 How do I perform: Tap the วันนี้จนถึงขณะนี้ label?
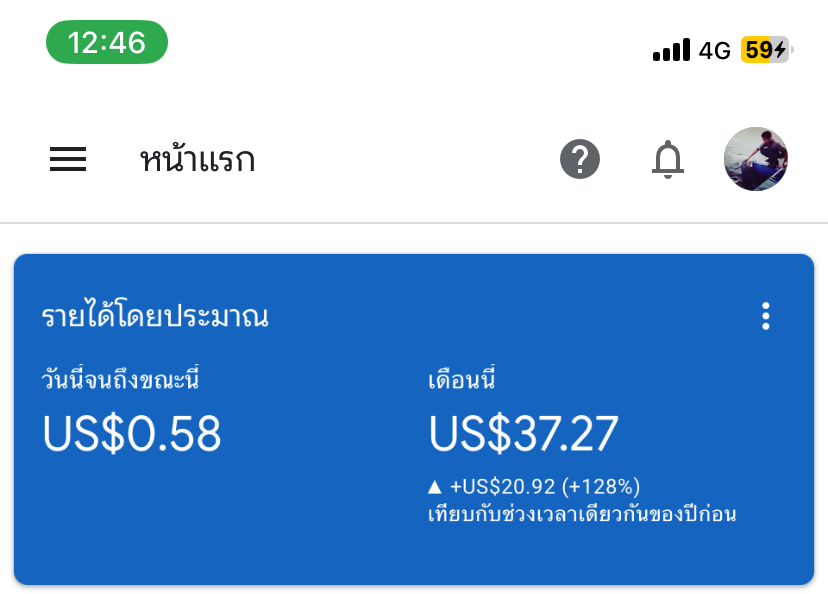[127, 381]
